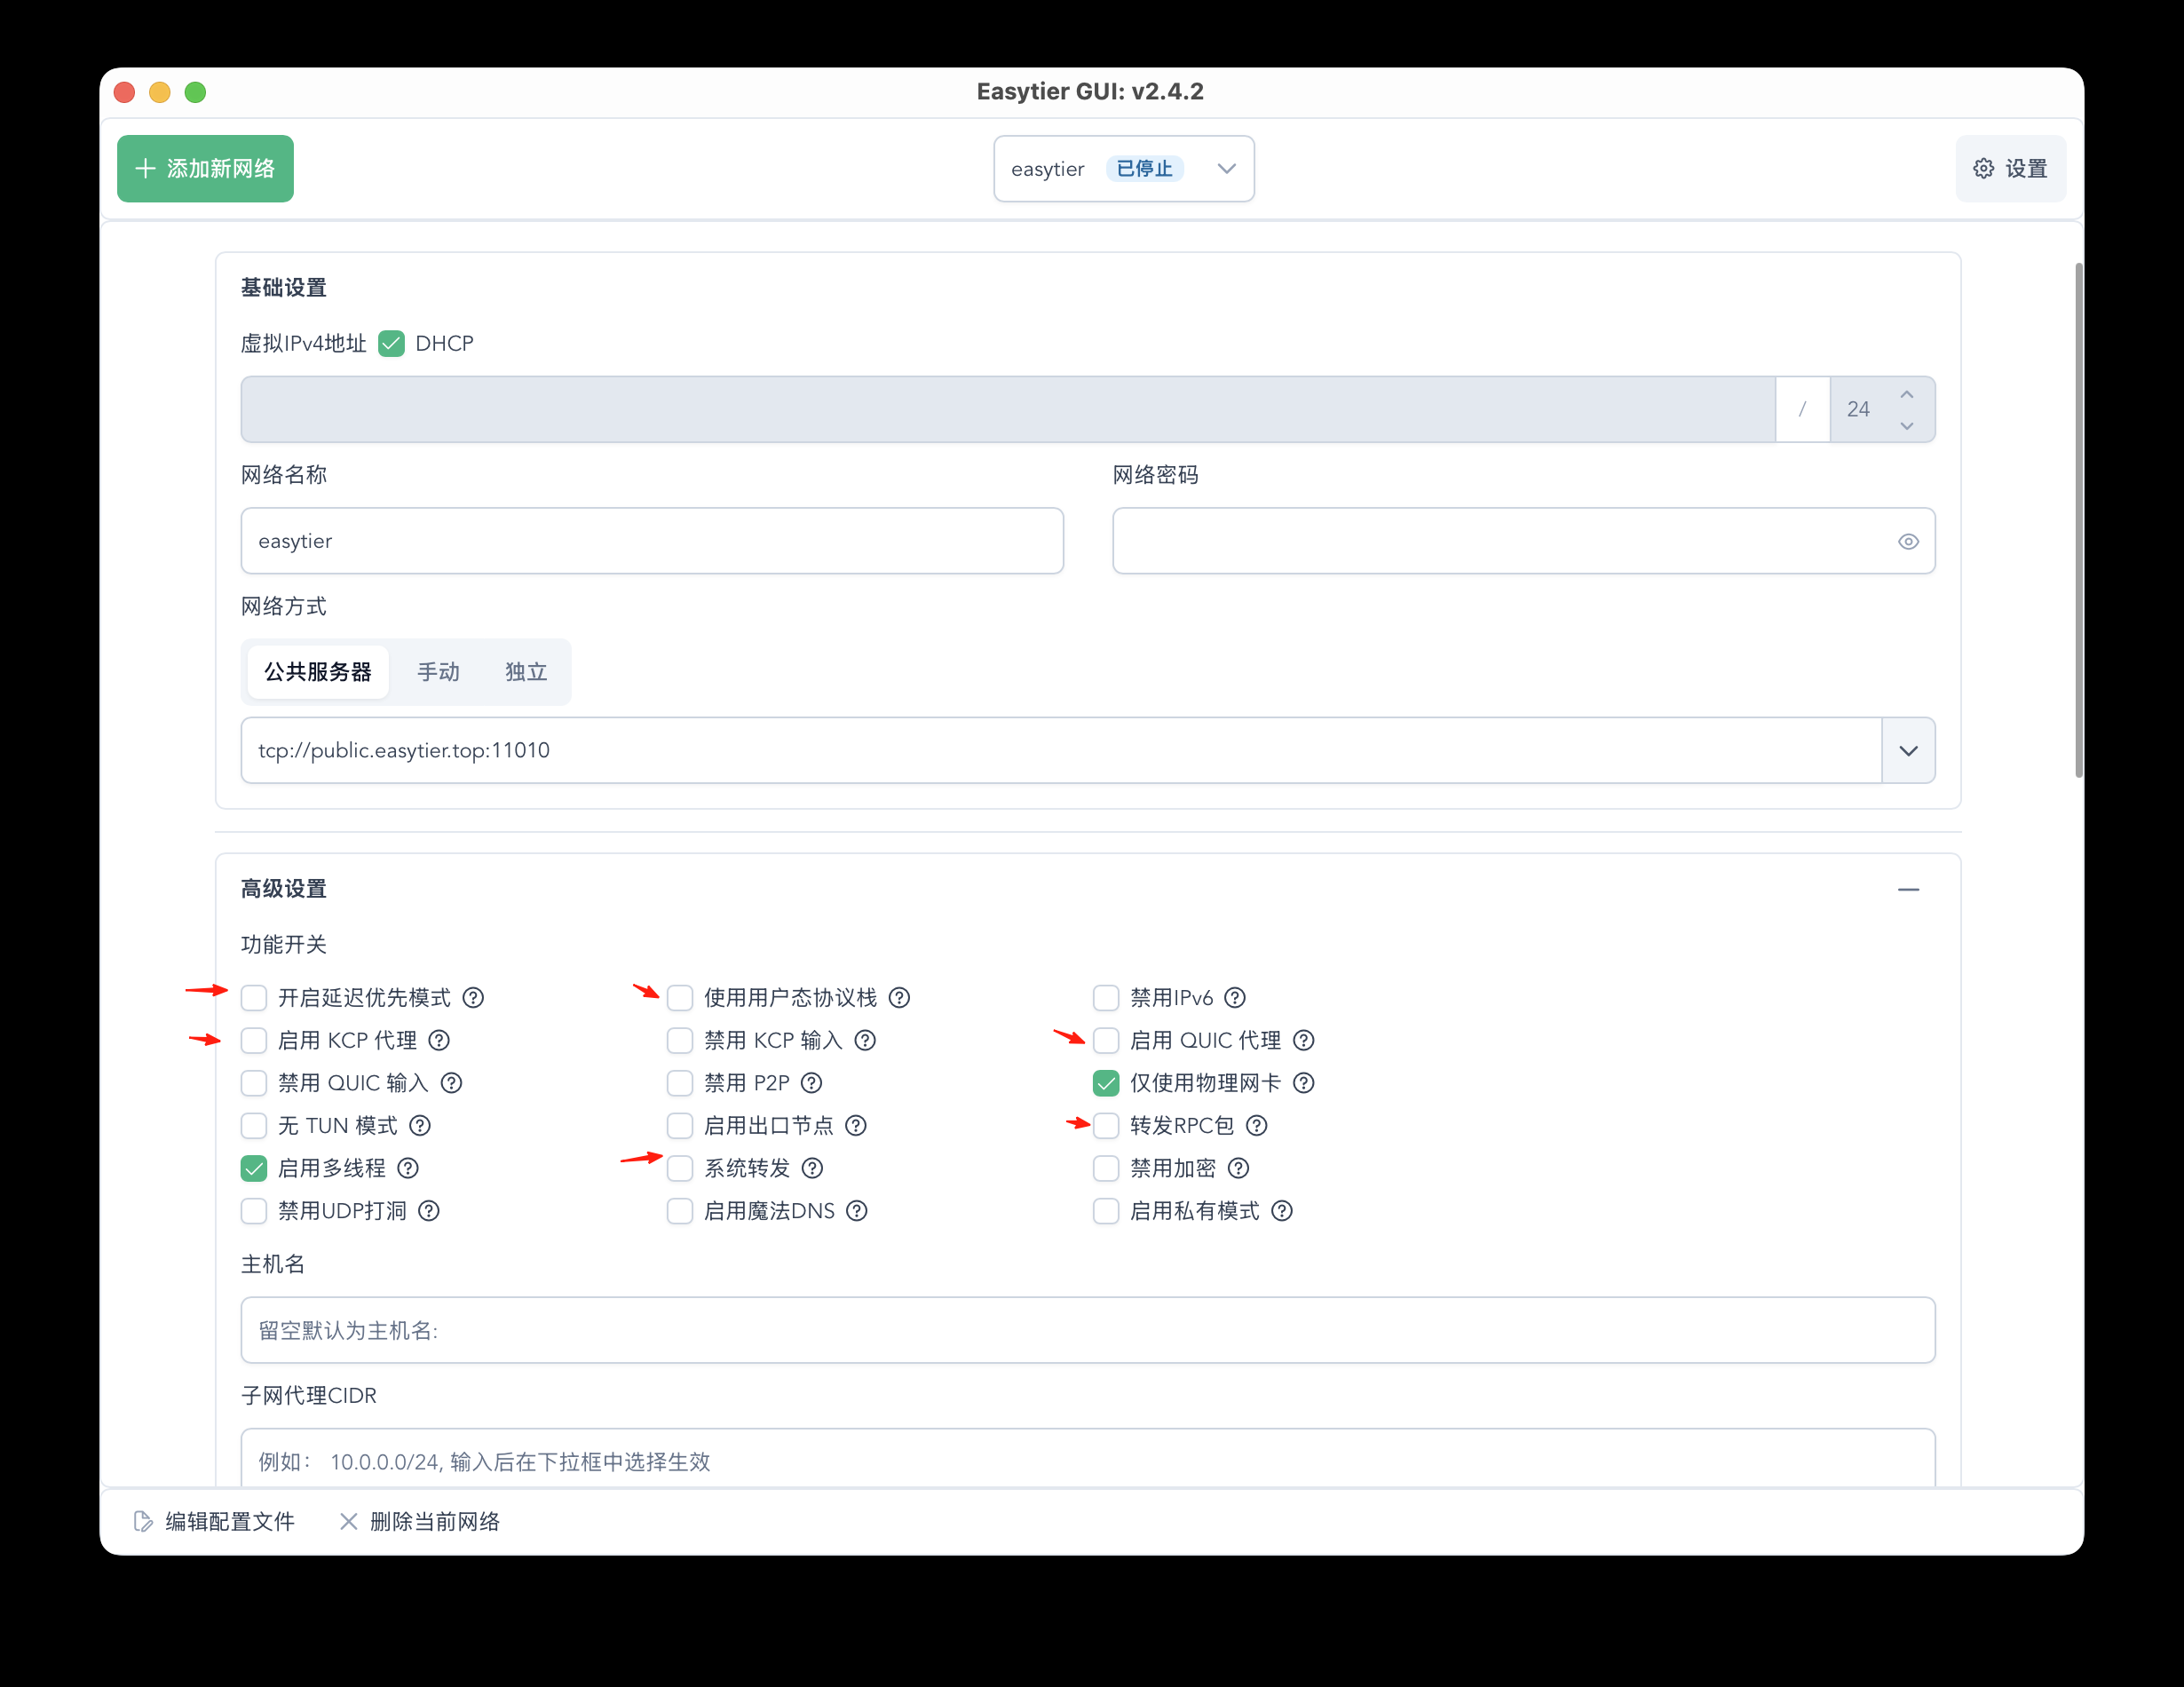Click help icon next to 启用 QUIC 代理
This screenshot has width=2184, height=1687.
click(x=1304, y=1040)
